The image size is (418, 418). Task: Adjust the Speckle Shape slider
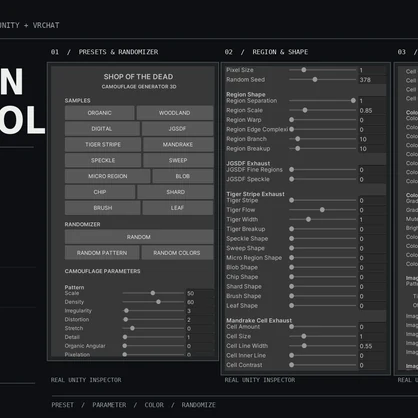pos(323,239)
